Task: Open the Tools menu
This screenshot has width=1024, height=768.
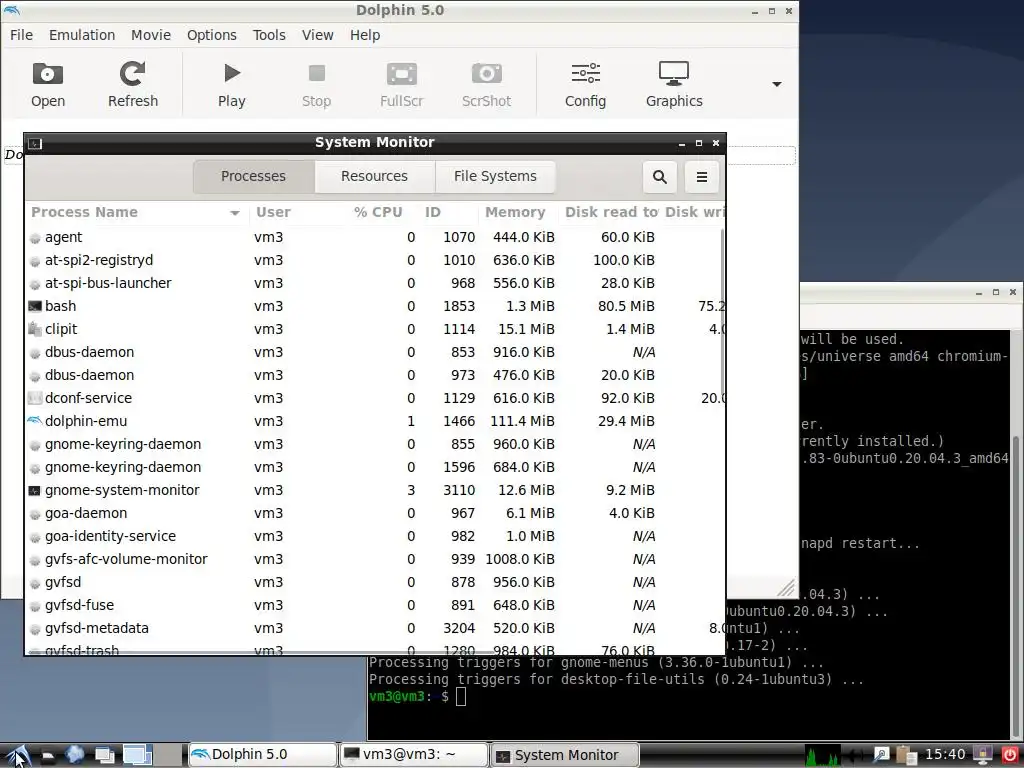Action: coord(269,35)
